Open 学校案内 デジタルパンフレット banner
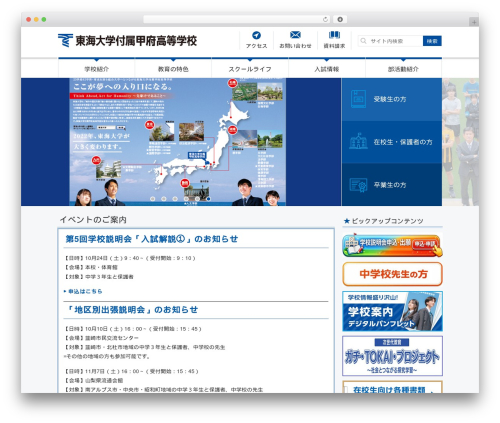The image size is (500, 423). (x=392, y=311)
